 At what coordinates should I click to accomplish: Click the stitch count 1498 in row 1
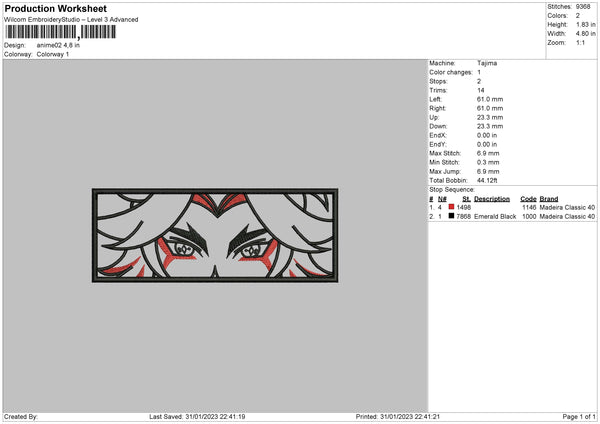(464, 207)
